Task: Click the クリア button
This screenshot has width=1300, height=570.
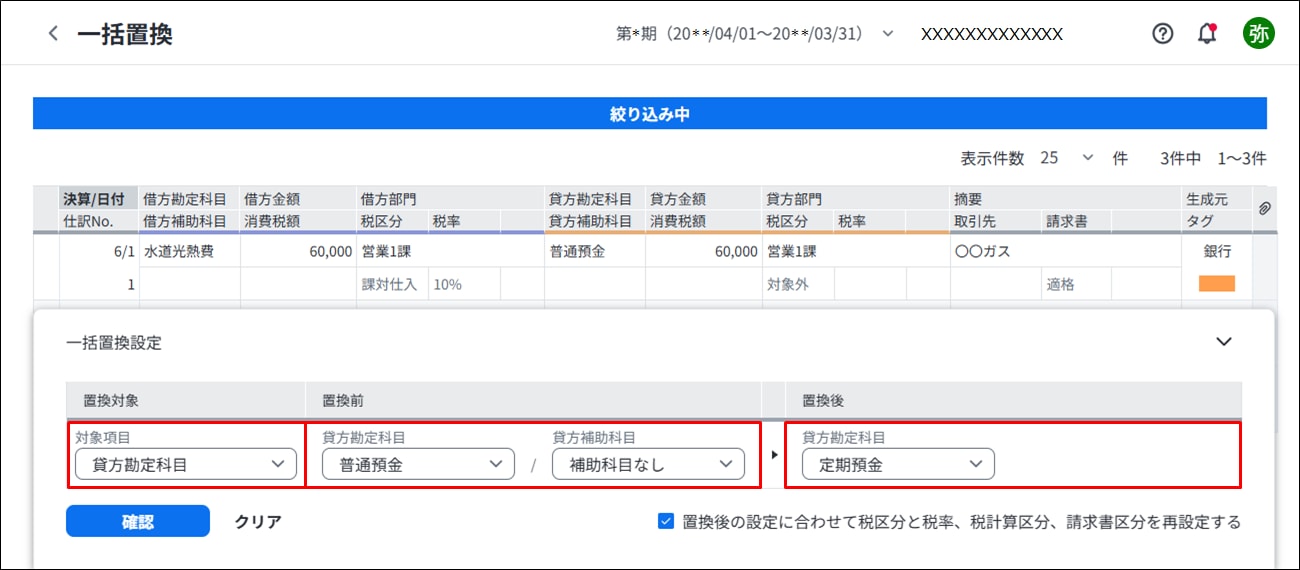Action: coord(258,521)
